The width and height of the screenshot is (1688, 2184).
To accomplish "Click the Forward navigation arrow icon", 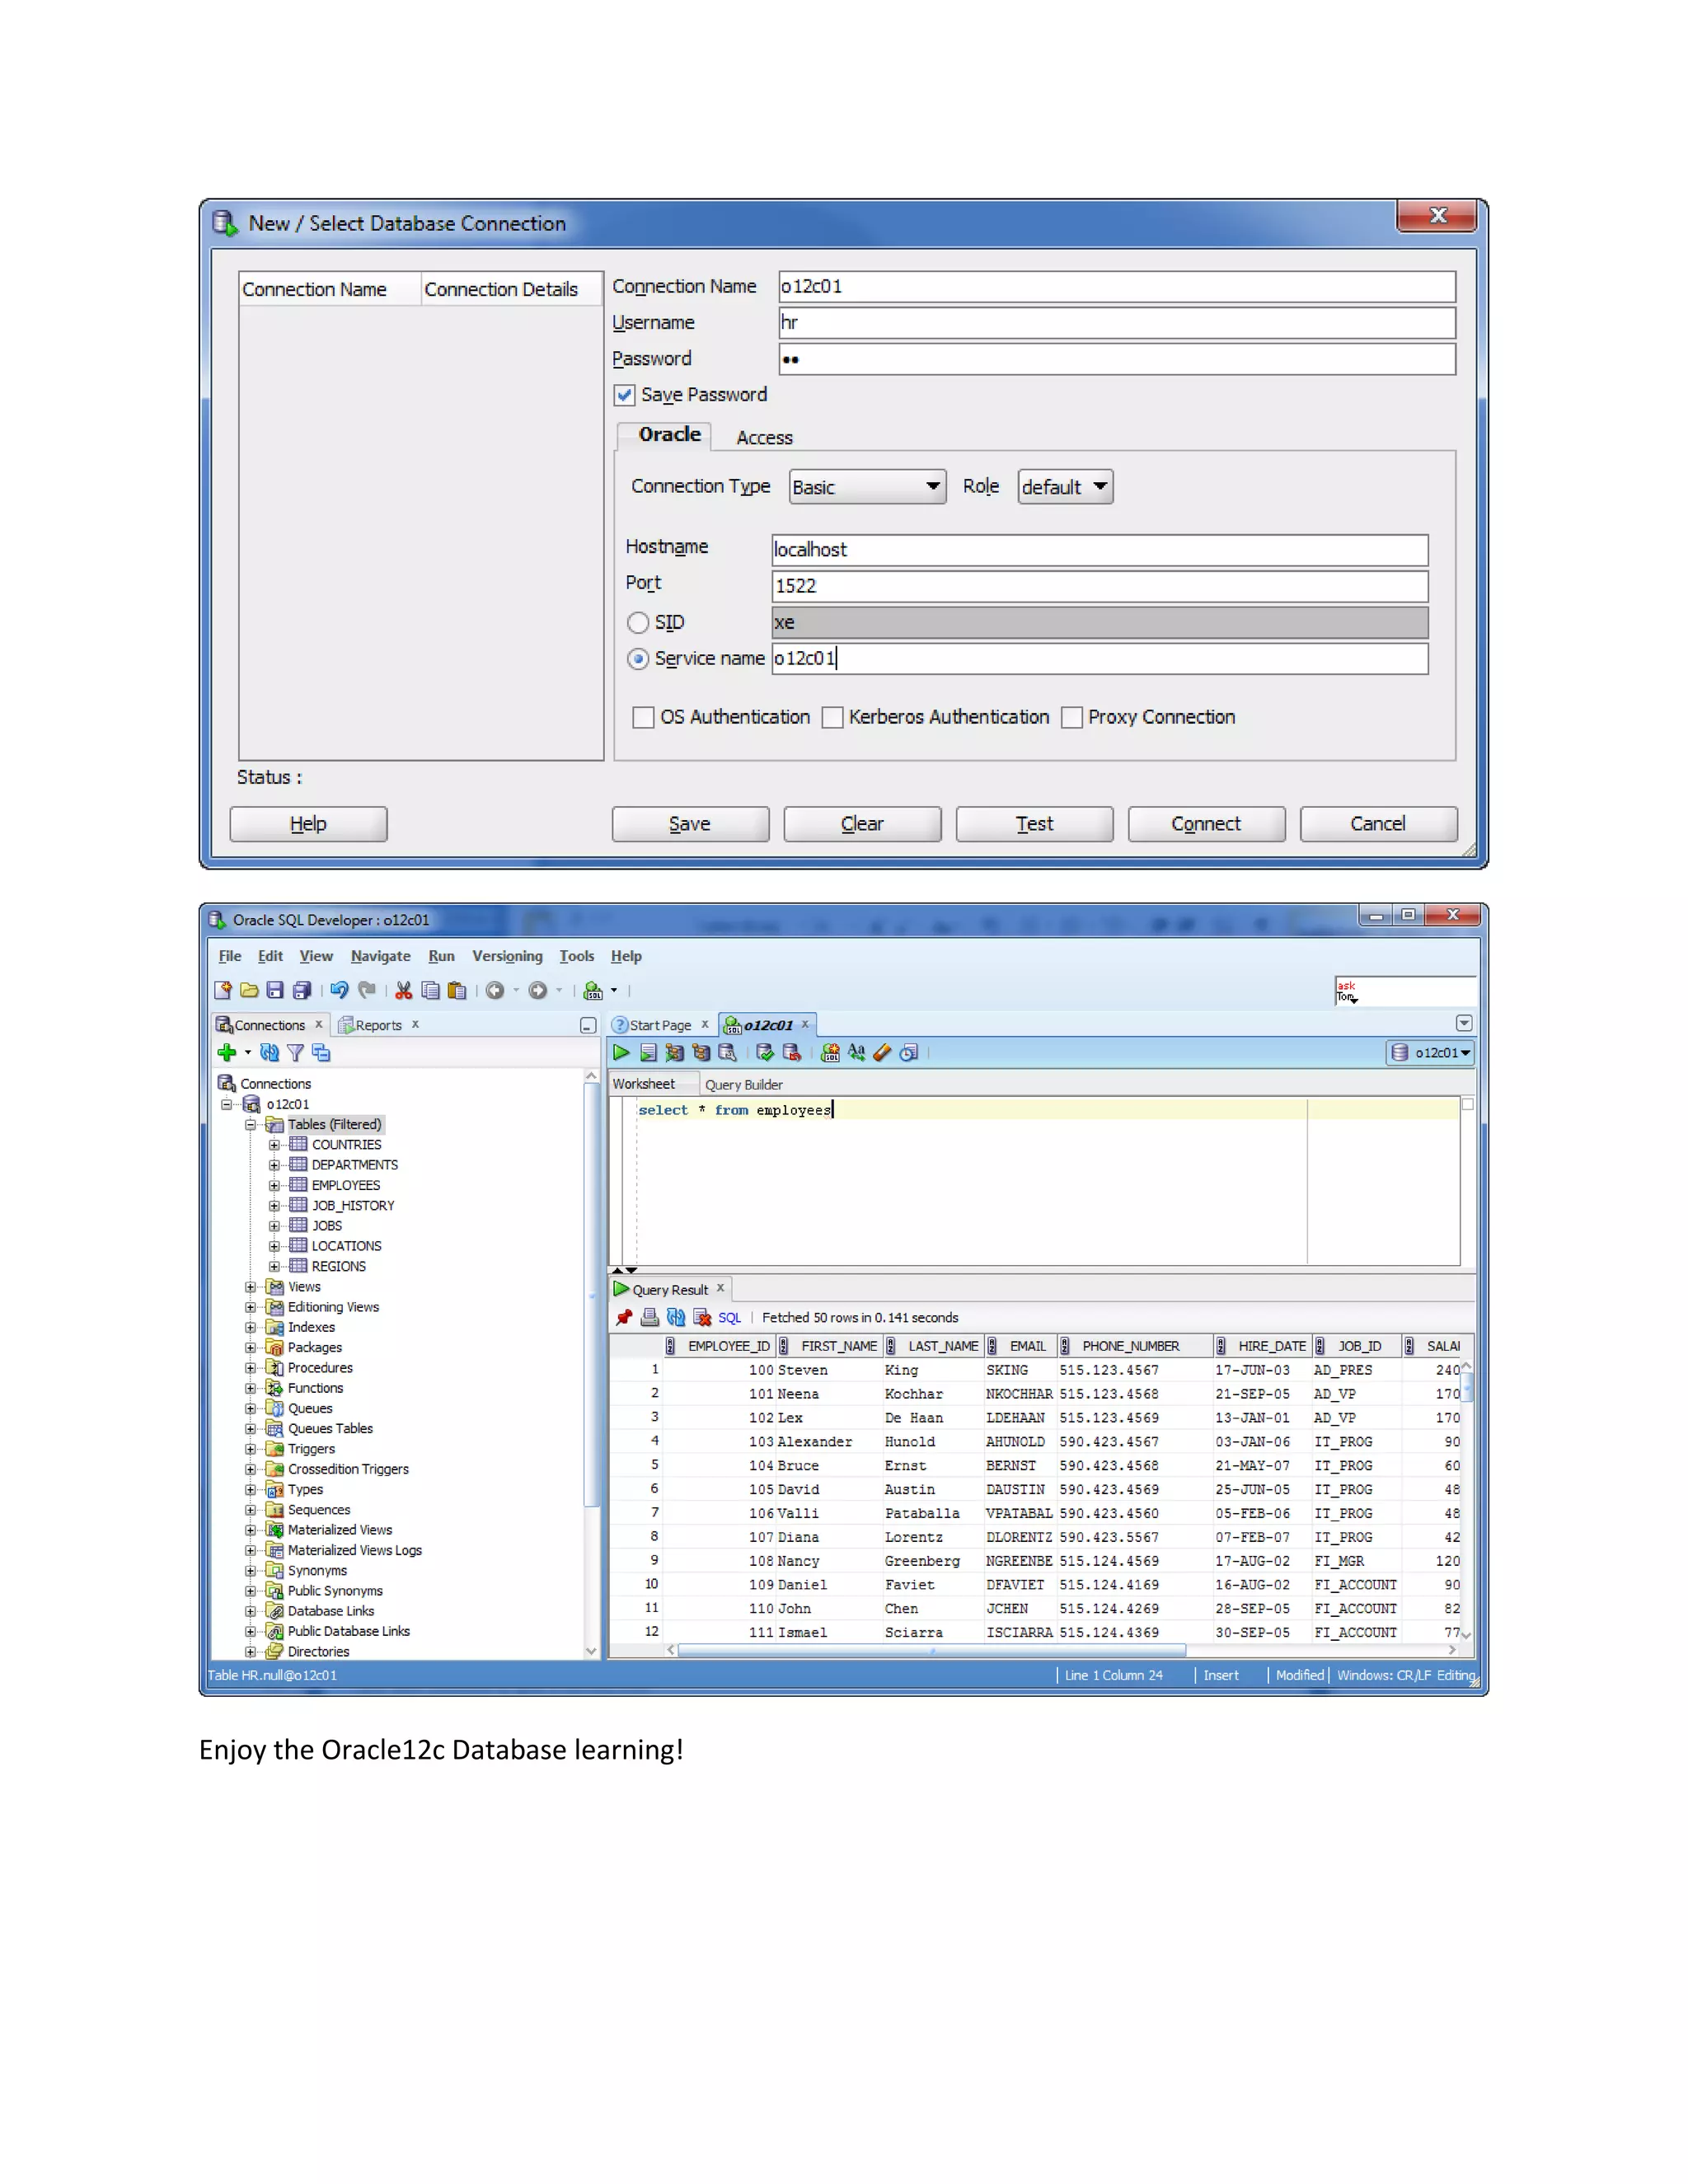I will (x=538, y=990).
